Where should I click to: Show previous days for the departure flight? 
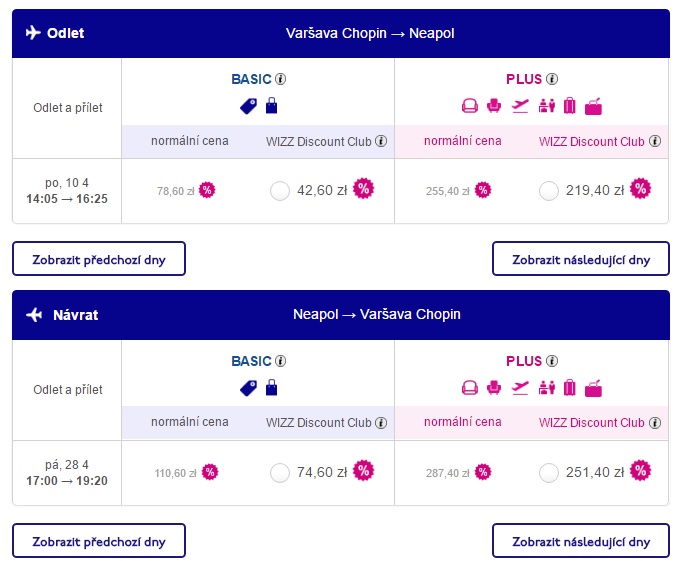[99, 259]
